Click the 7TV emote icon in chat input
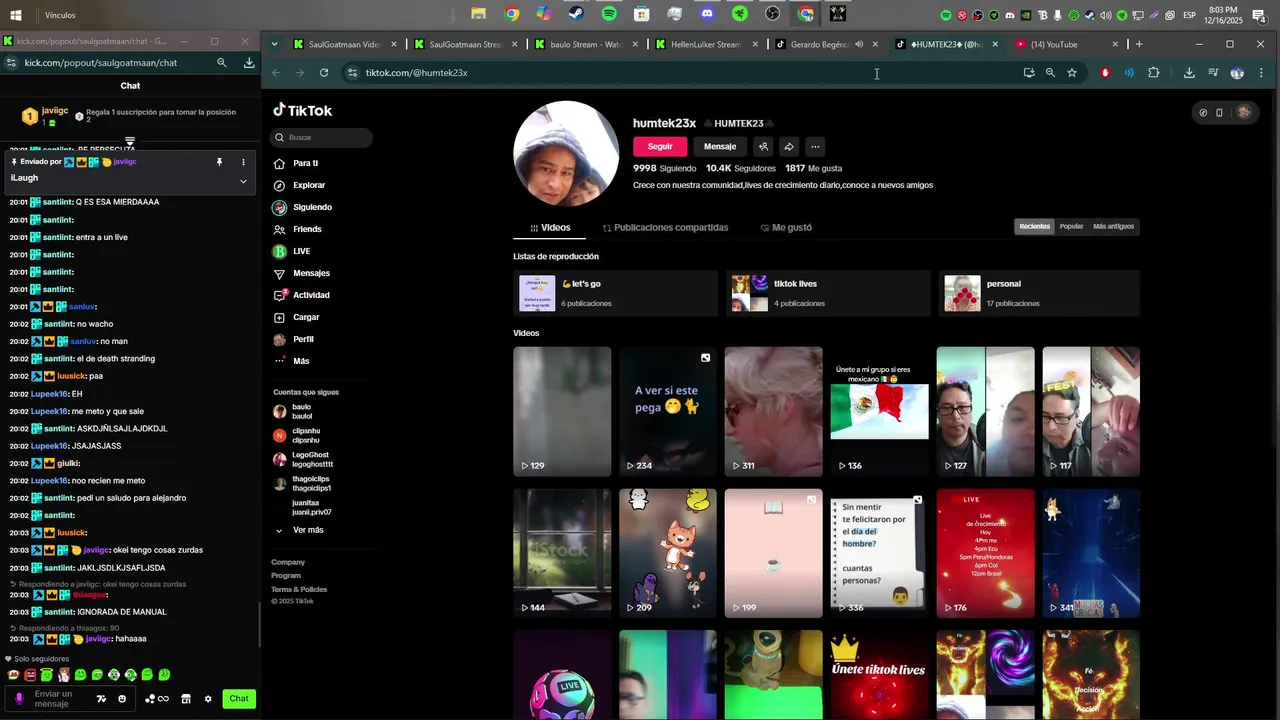The height and width of the screenshot is (720, 1280). pyautogui.click(x=101, y=699)
